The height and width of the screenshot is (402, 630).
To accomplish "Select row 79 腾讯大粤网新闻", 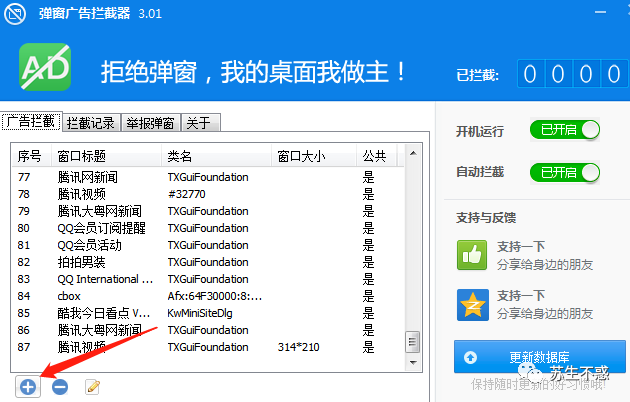I will pyautogui.click(x=208, y=211).
